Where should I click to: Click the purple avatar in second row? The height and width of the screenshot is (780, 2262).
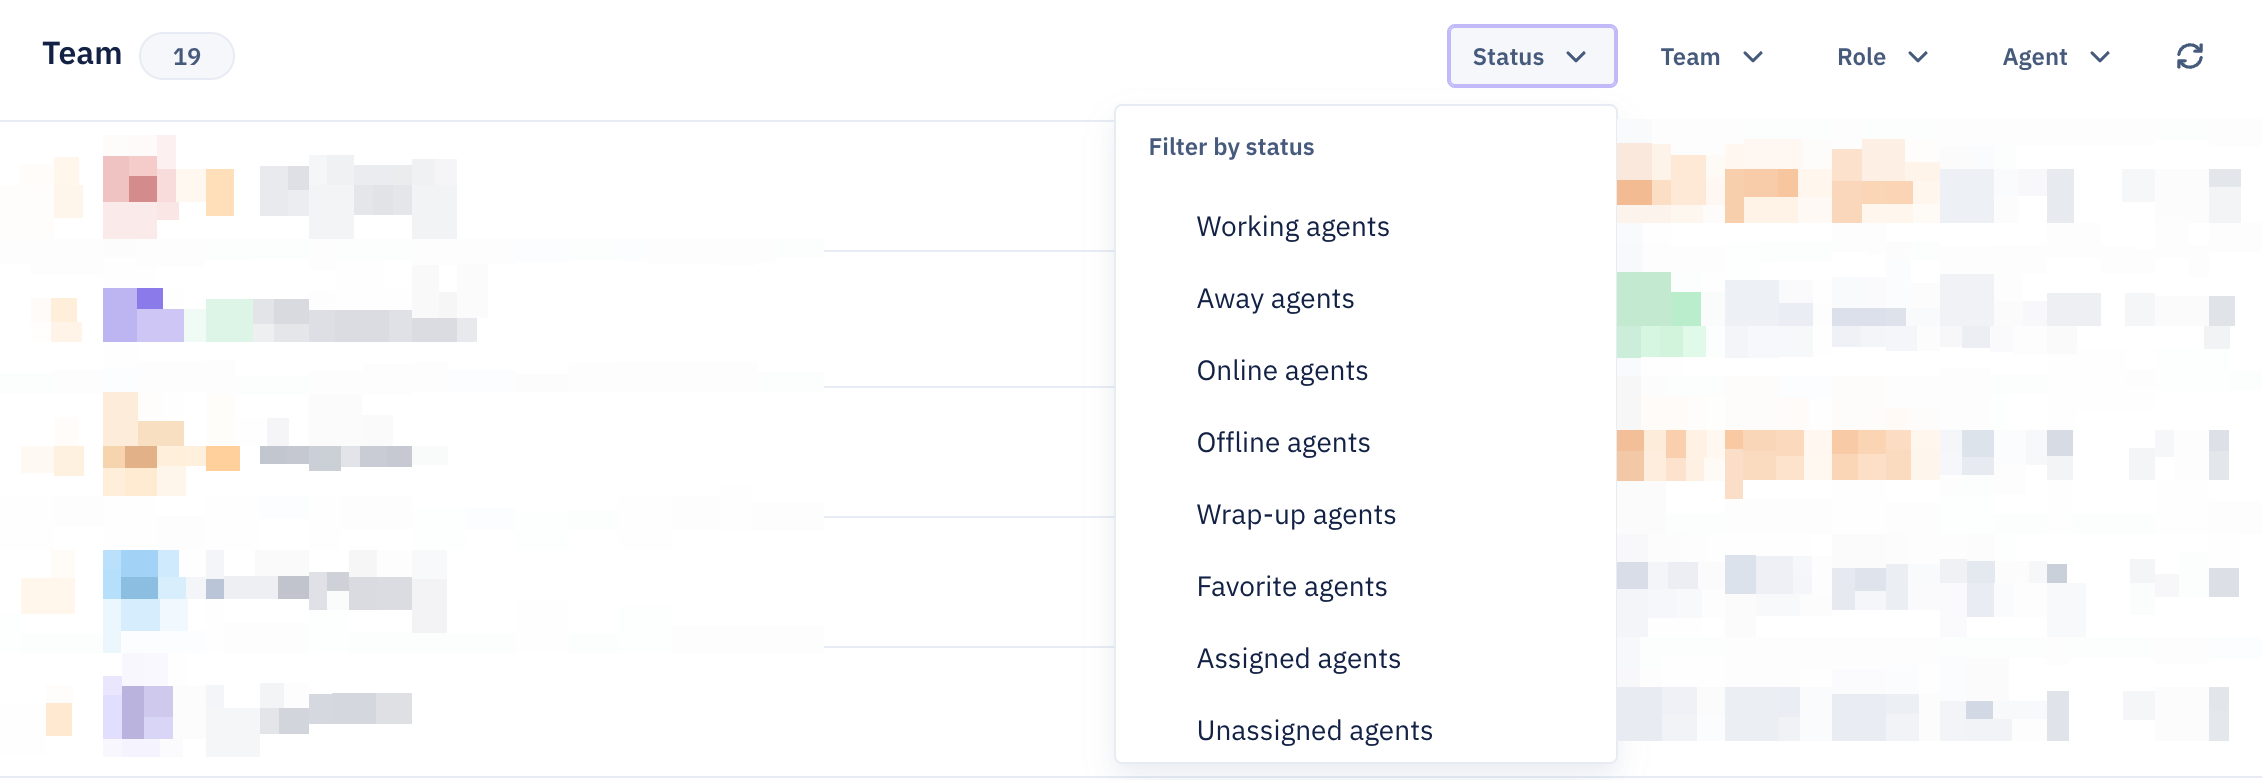(x=143, y=315)
